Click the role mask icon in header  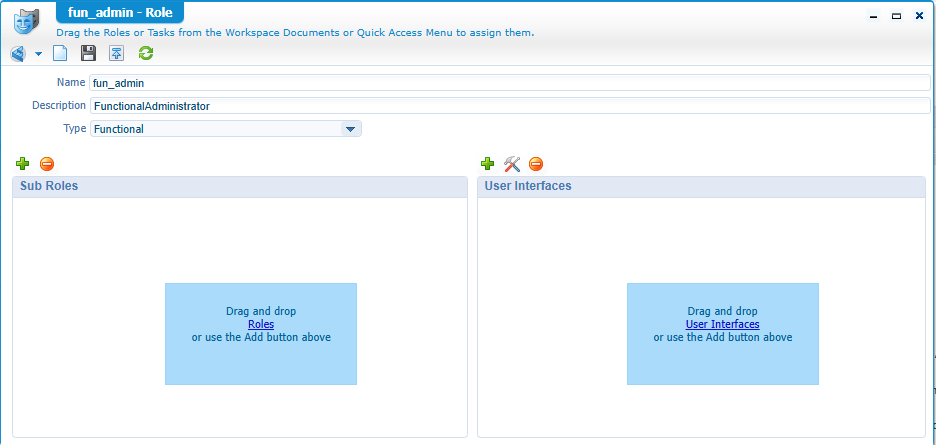pyautogui.click(x=25, y=21)
